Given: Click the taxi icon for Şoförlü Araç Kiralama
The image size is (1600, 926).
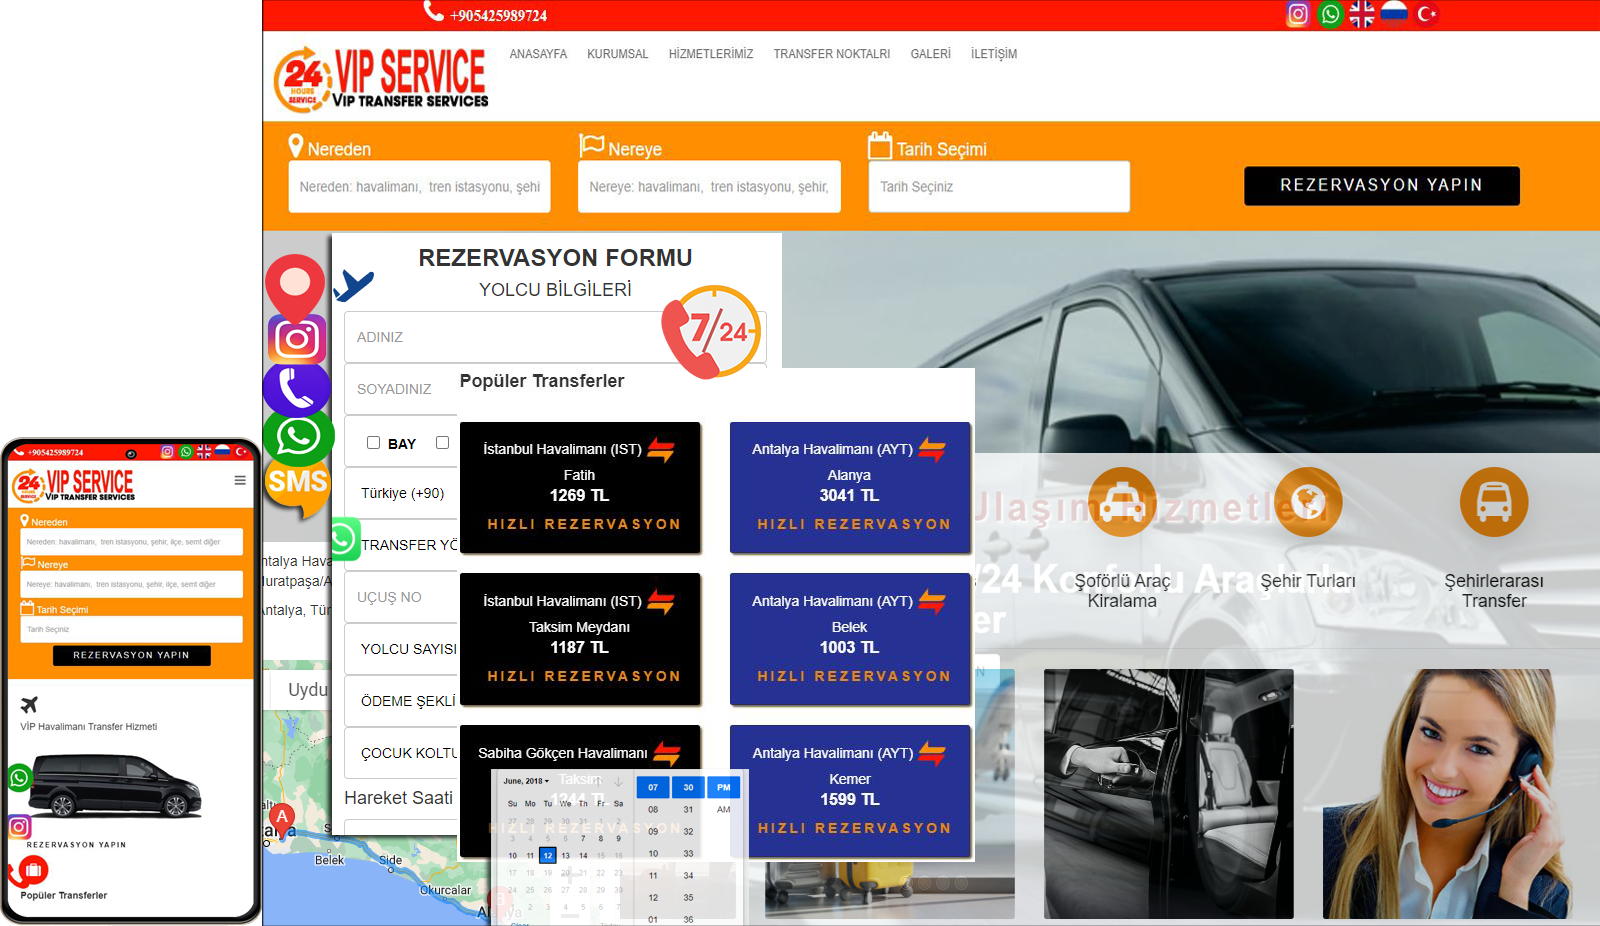Looking at the screenshot, I should point(1122,502).
